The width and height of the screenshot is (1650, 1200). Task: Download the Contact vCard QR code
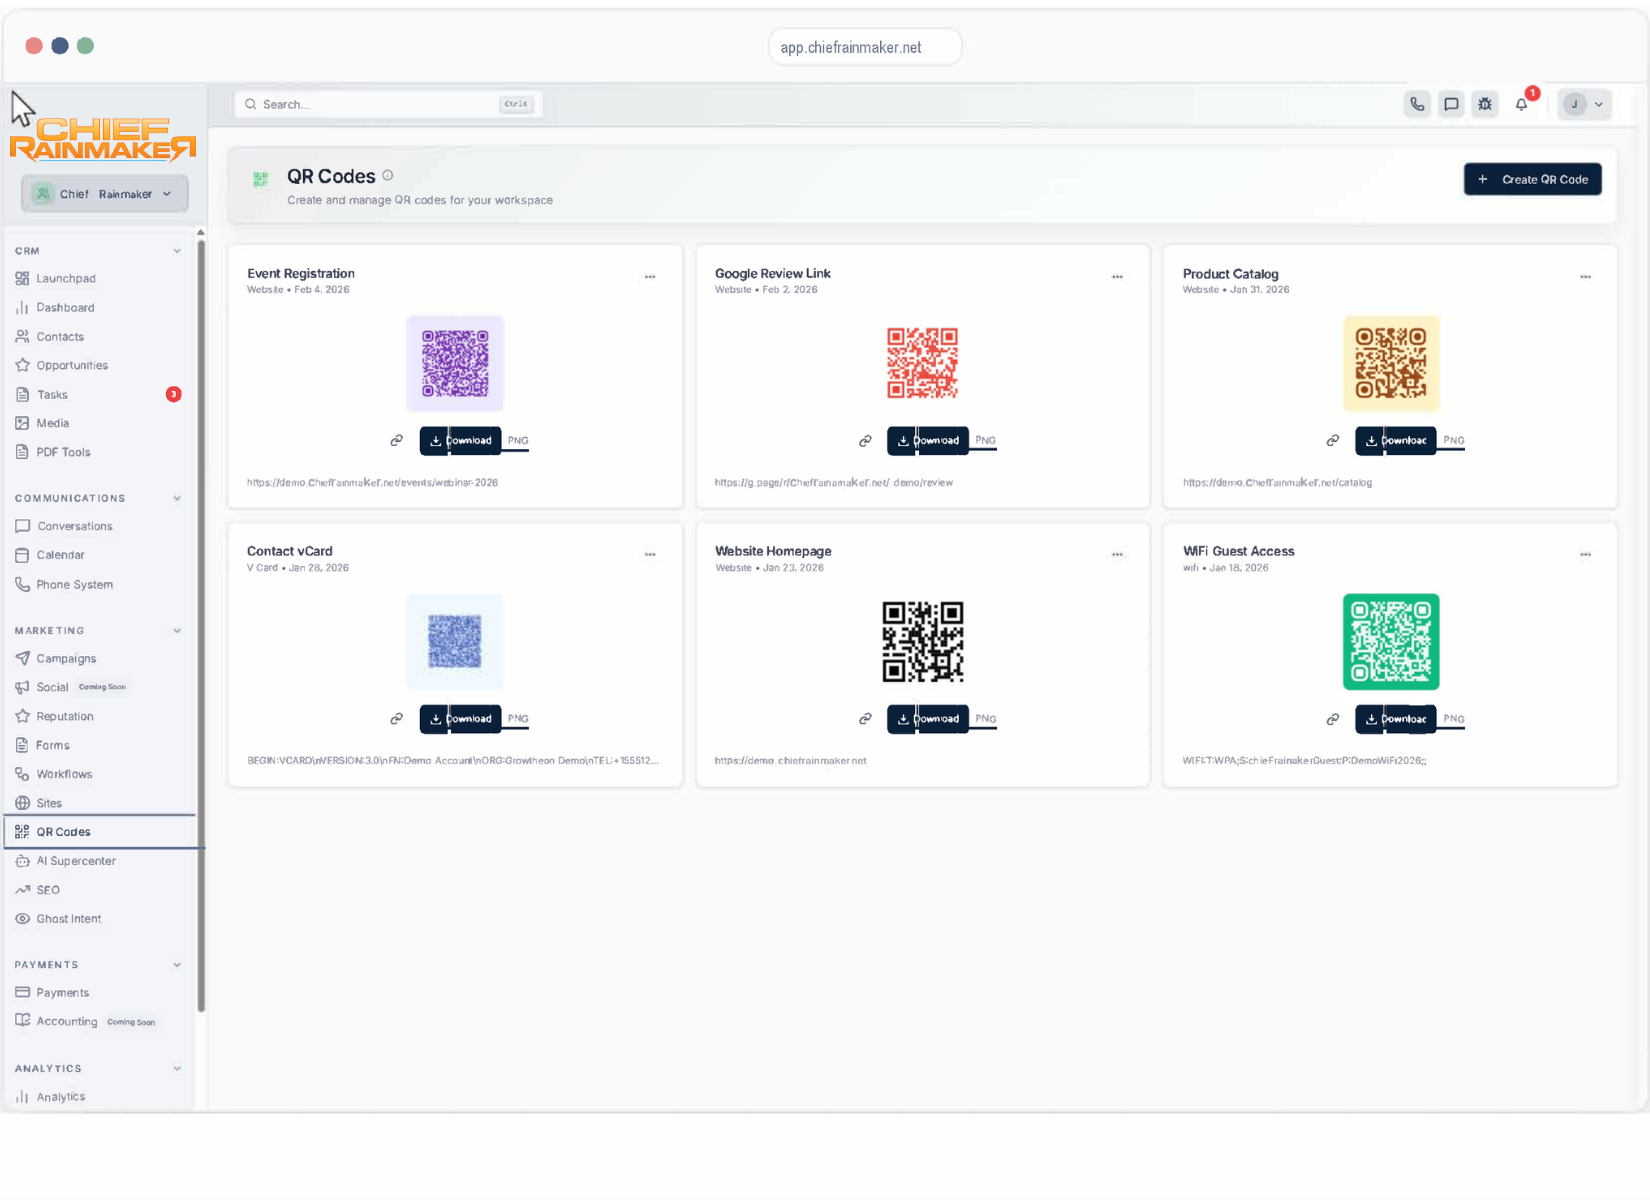(460, 719)
